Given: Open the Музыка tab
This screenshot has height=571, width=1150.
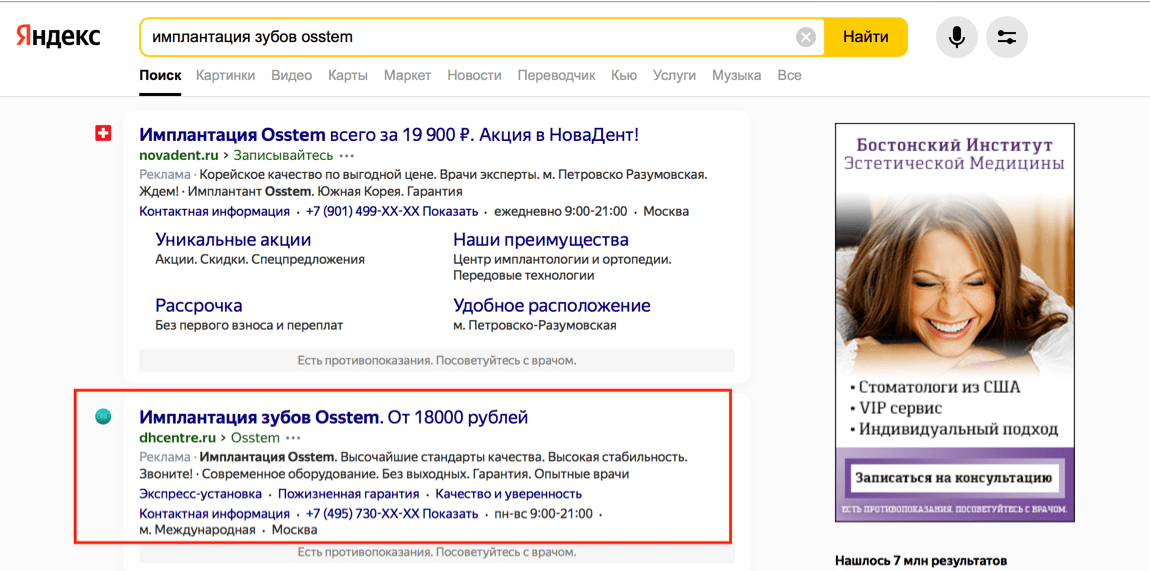Looking at the screenshot, I should 736,75.
